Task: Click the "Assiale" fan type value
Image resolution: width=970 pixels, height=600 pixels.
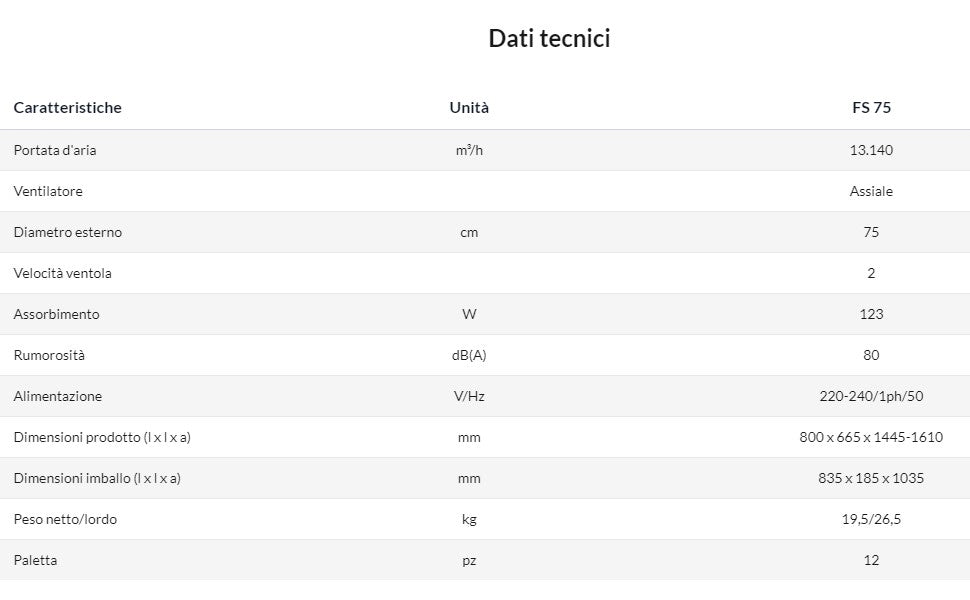Action: (x=871, y=191)
